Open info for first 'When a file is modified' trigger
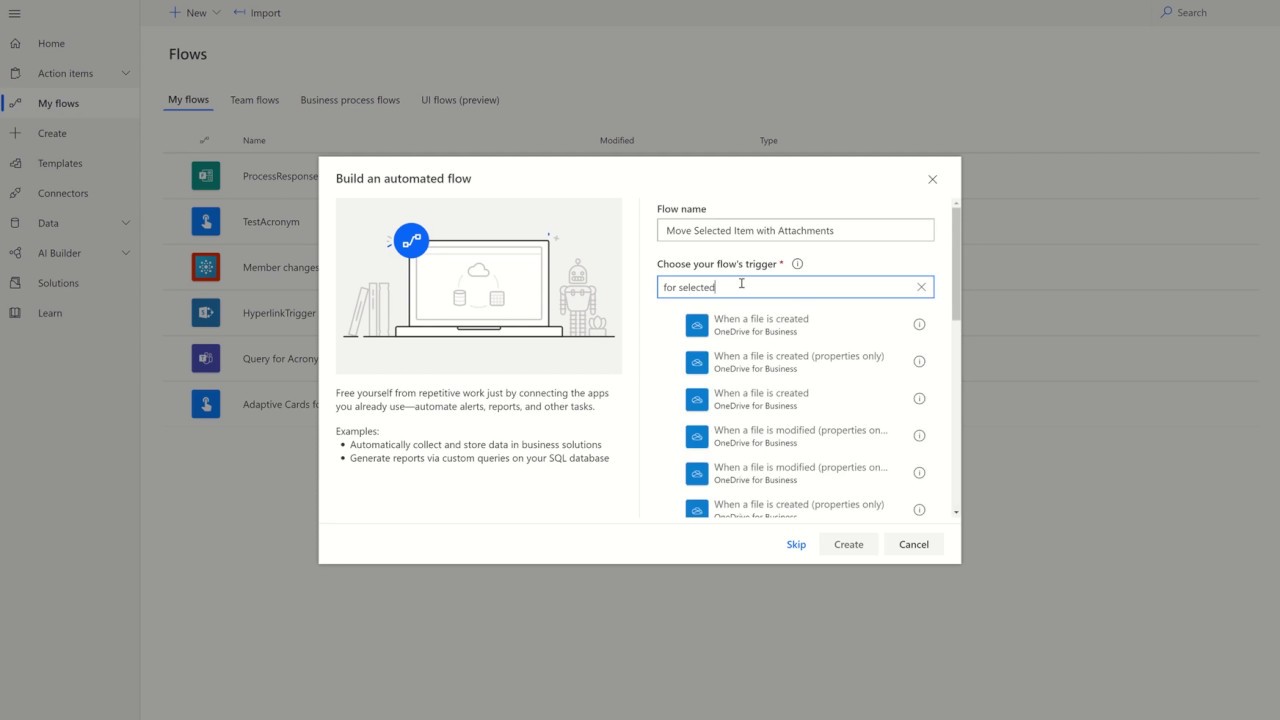 pos(919,435)
